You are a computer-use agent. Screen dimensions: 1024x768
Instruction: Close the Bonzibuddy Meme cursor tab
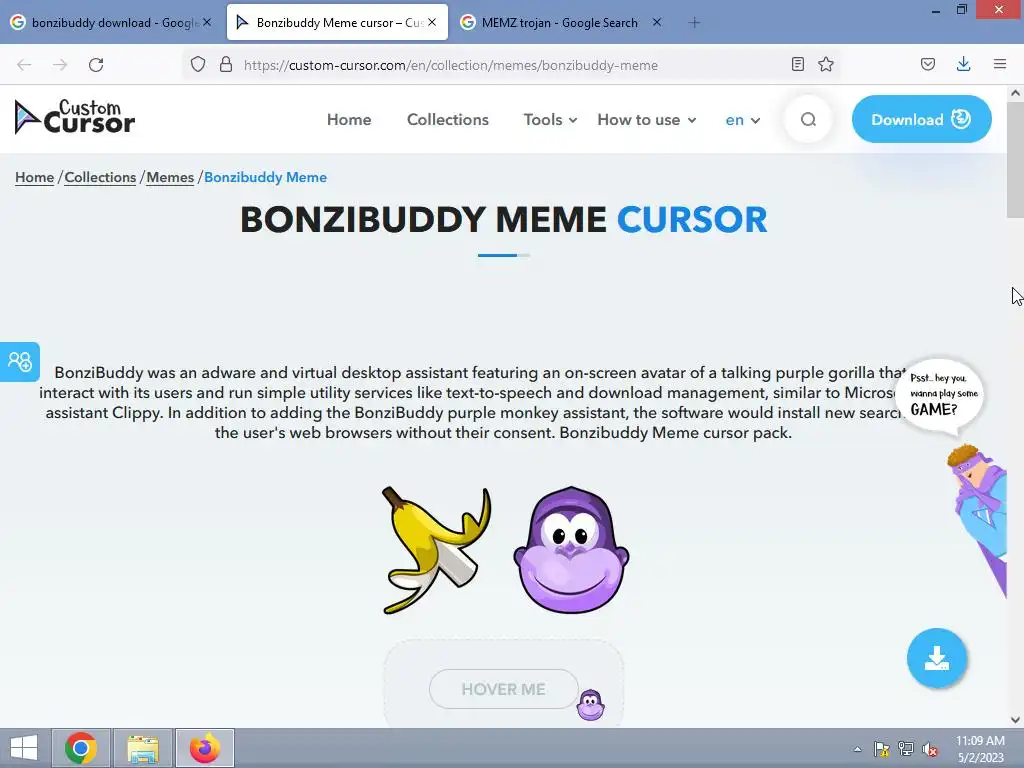coord(432,22)
